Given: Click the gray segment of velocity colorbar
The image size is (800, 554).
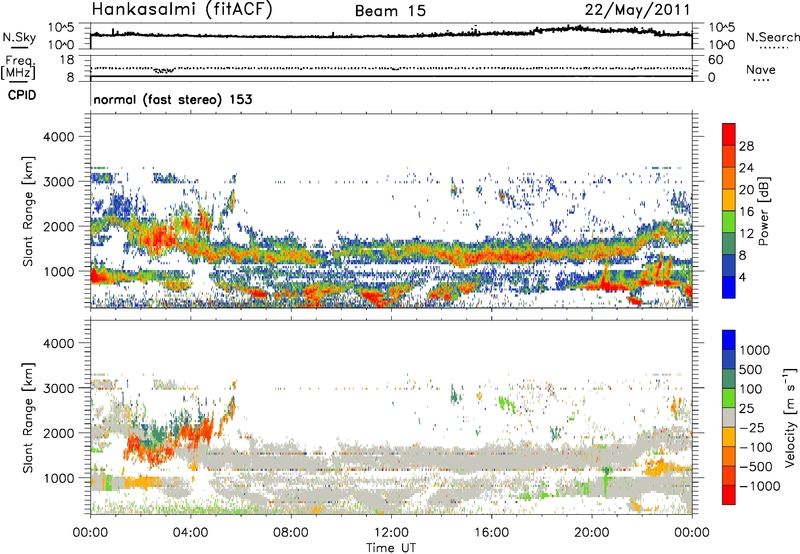Looking at the screenshot, I should [x=729, y=417].
